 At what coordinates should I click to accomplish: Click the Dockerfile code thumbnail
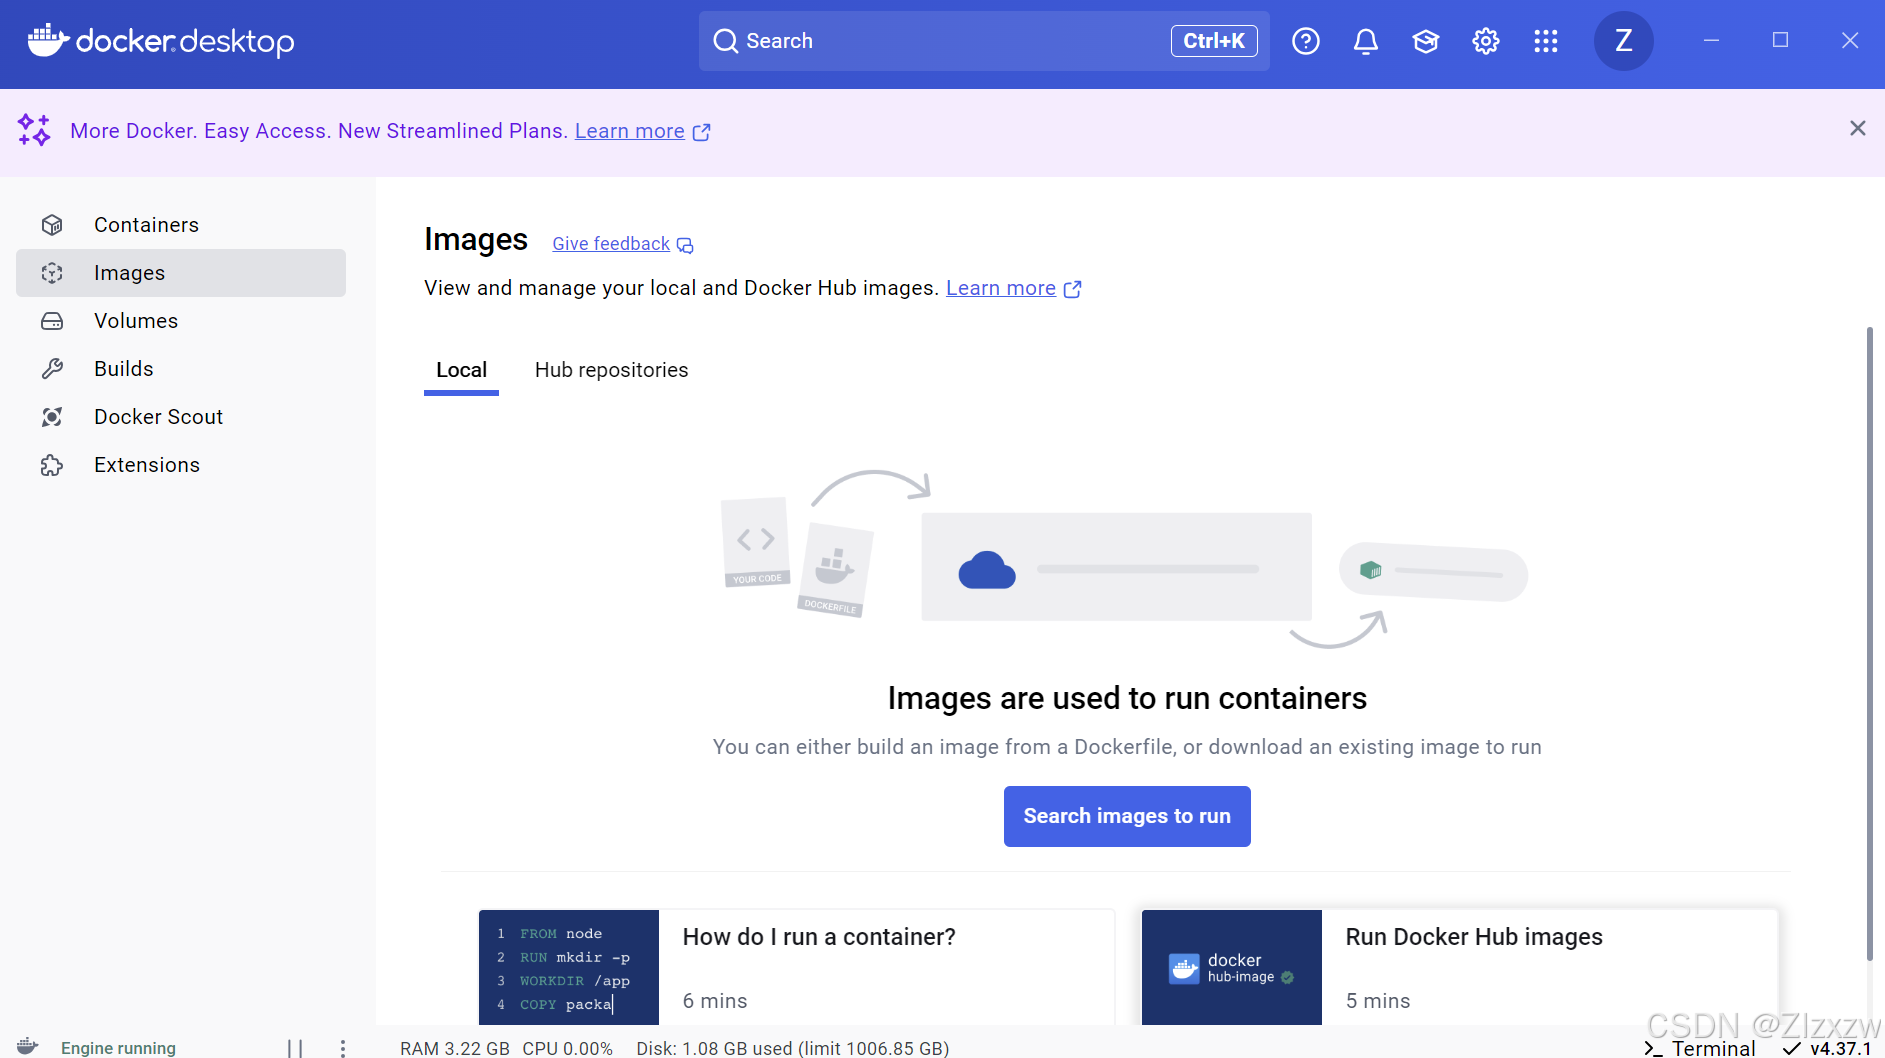point(569,967)
